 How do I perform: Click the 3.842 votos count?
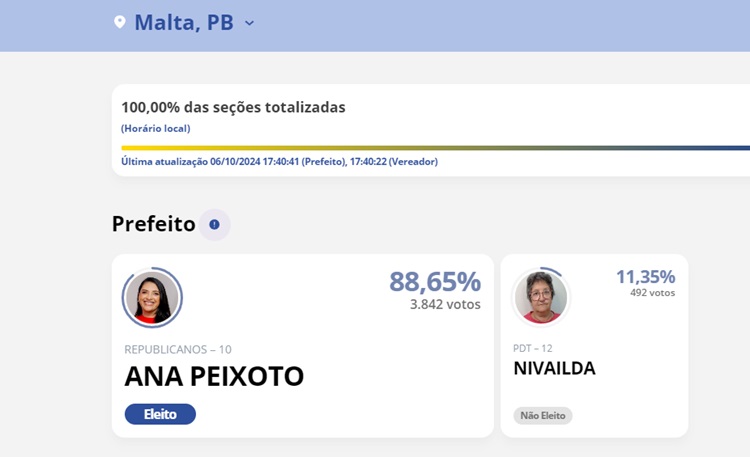coord(445,304)
